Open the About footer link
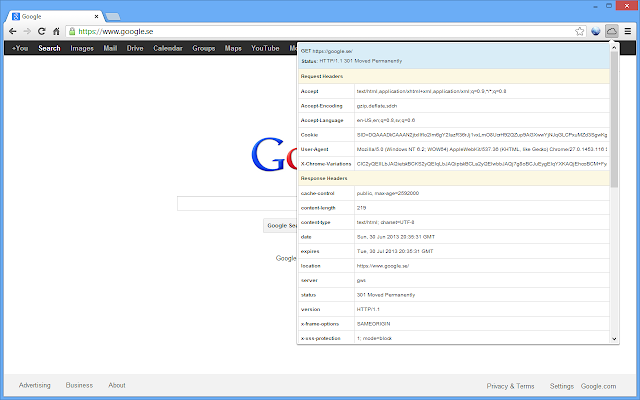 click(117, 385)
